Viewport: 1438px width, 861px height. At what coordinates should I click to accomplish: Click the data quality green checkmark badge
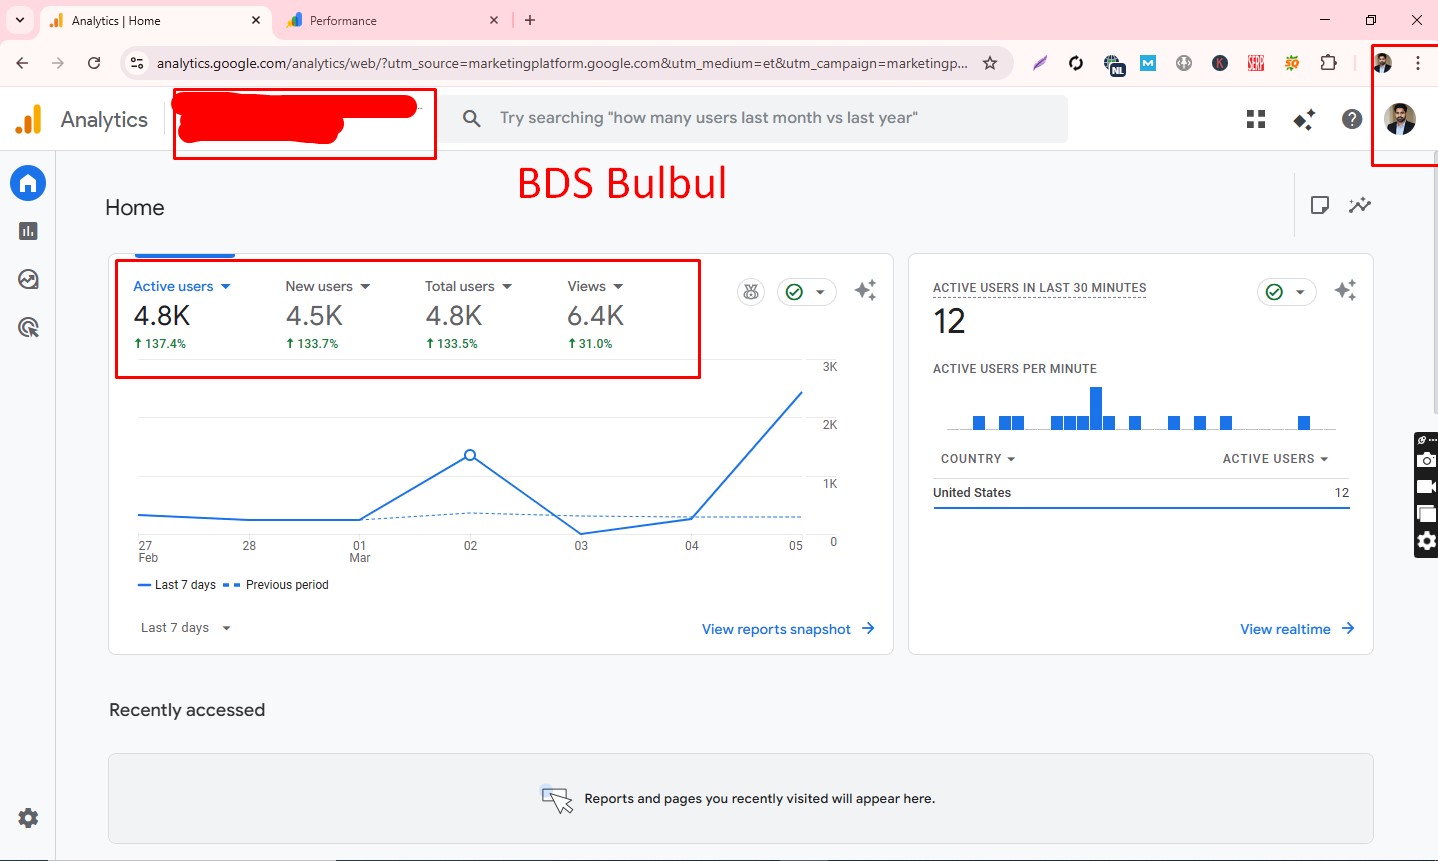click(x=796, y=291)
